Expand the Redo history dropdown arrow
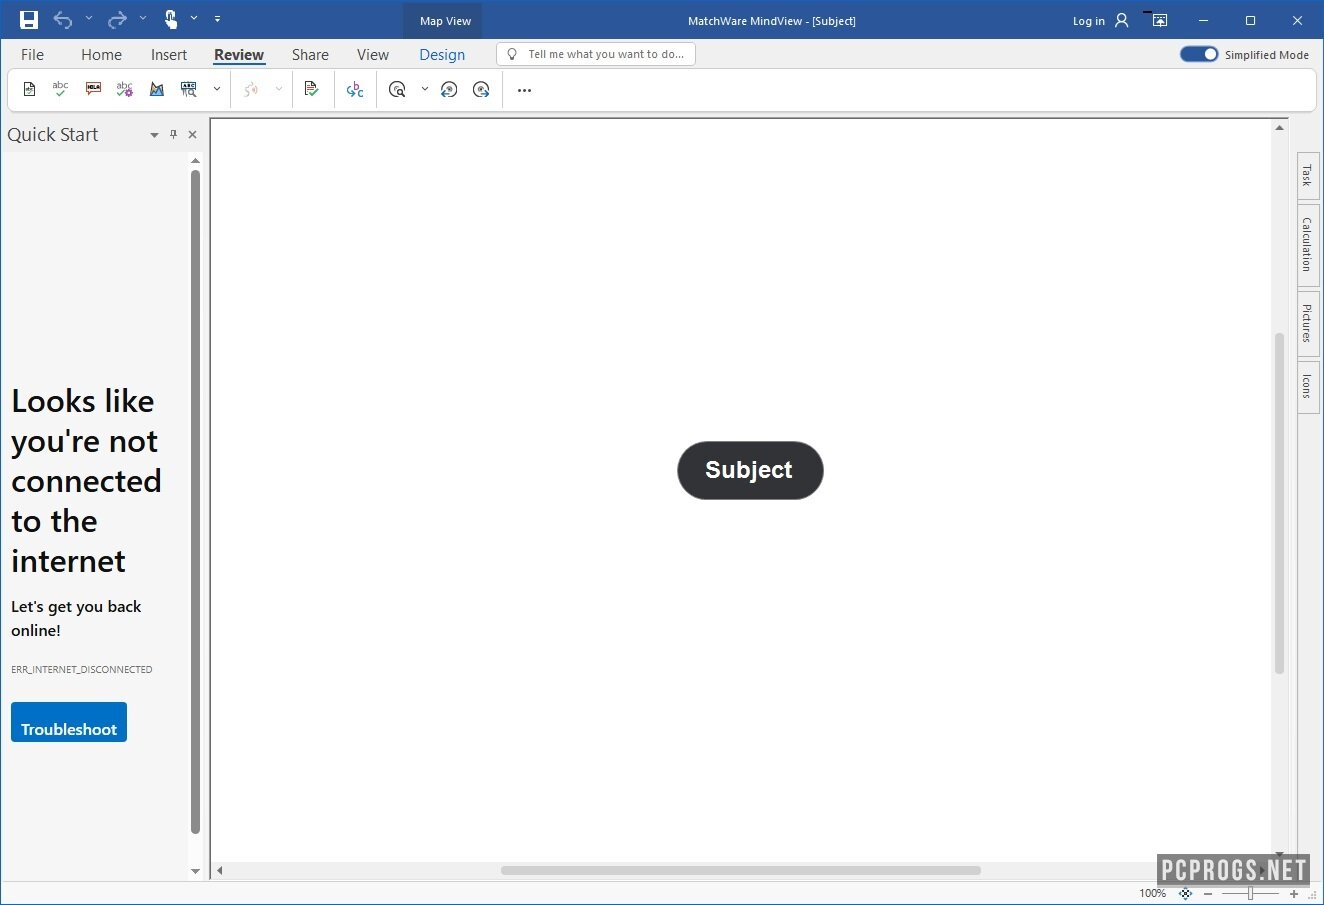 142,19
